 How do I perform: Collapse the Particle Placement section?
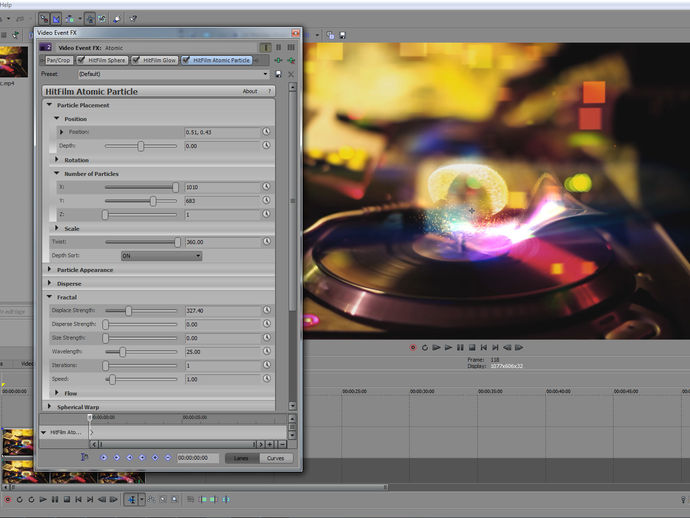pyautogui.click(x=49, y=105)
